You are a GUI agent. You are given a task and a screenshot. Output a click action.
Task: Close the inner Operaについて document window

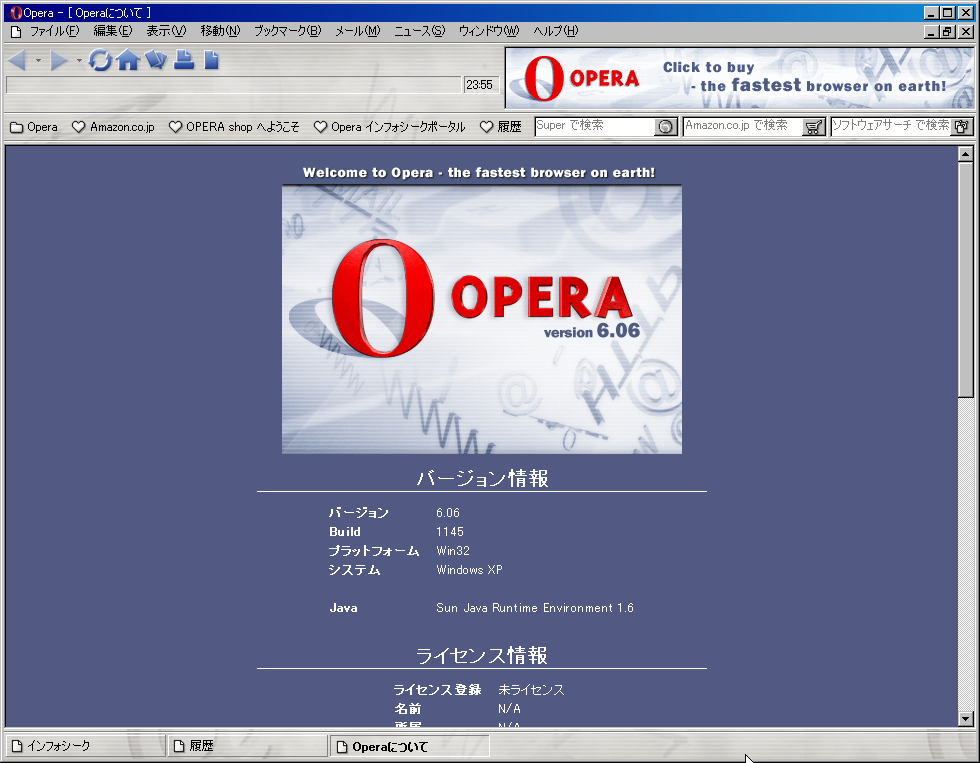pos(966,31)
